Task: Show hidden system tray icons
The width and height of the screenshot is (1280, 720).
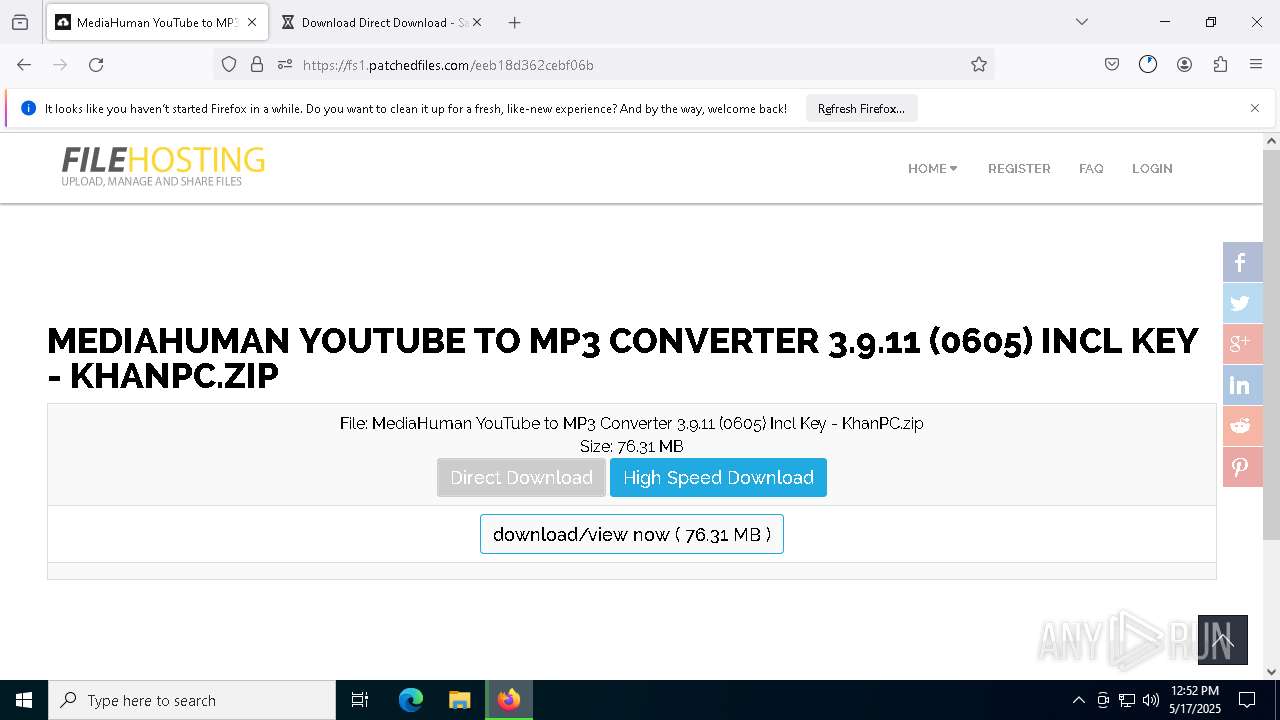Action: coord(1078,700)
